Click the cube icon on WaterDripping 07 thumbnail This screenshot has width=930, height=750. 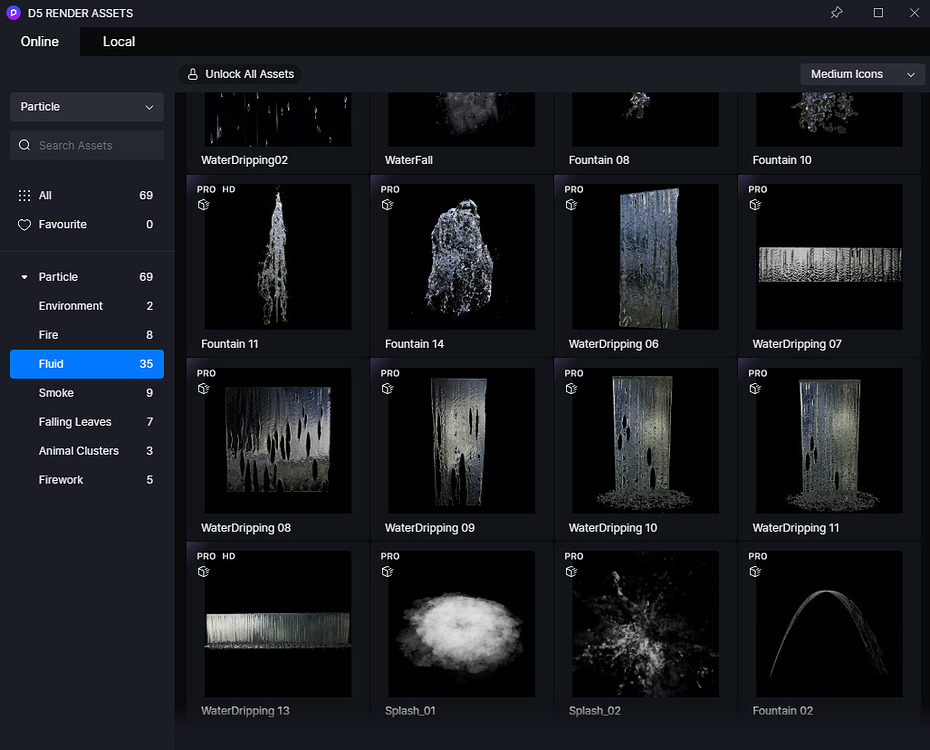point(755,204)
